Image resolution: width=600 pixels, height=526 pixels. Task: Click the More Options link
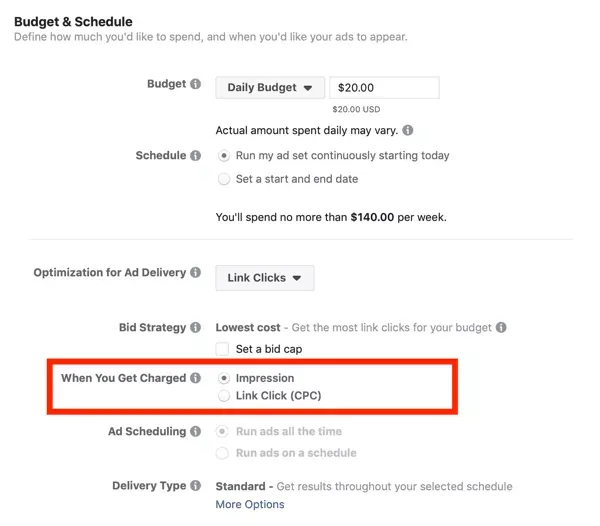(250, 505)
